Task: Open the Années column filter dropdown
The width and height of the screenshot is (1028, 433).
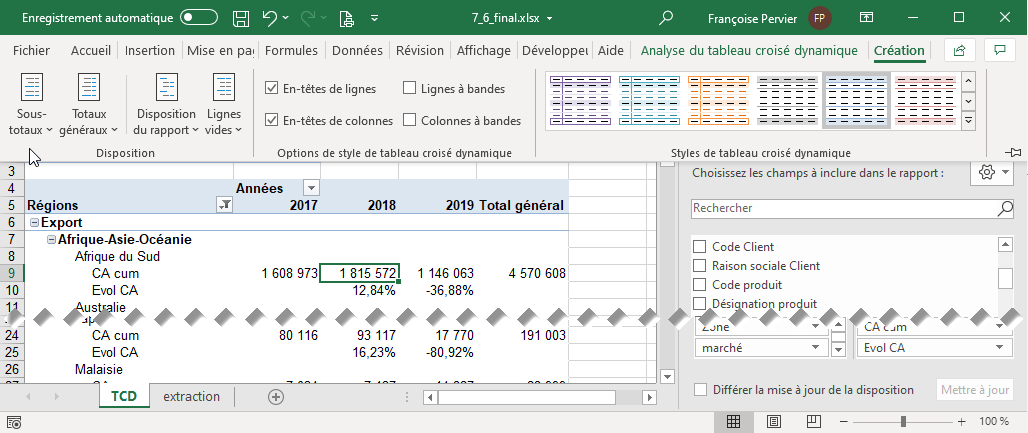Action: pos(311,188)
